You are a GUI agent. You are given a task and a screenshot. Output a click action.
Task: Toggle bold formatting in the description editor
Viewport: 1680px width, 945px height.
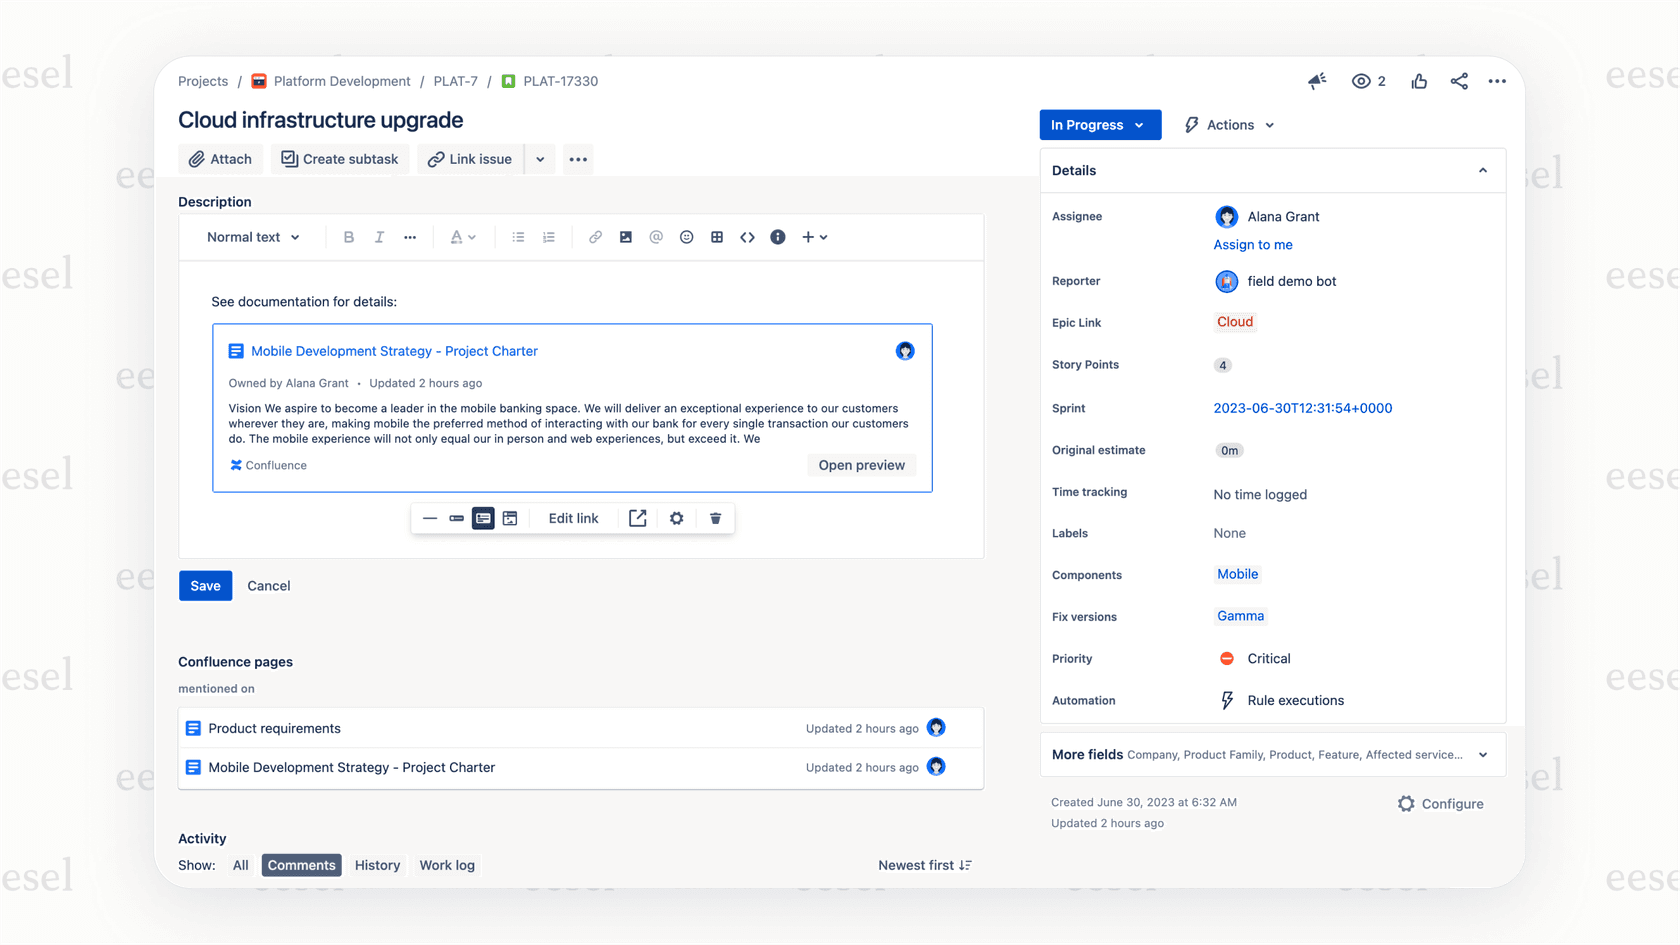tap(349, 237)
